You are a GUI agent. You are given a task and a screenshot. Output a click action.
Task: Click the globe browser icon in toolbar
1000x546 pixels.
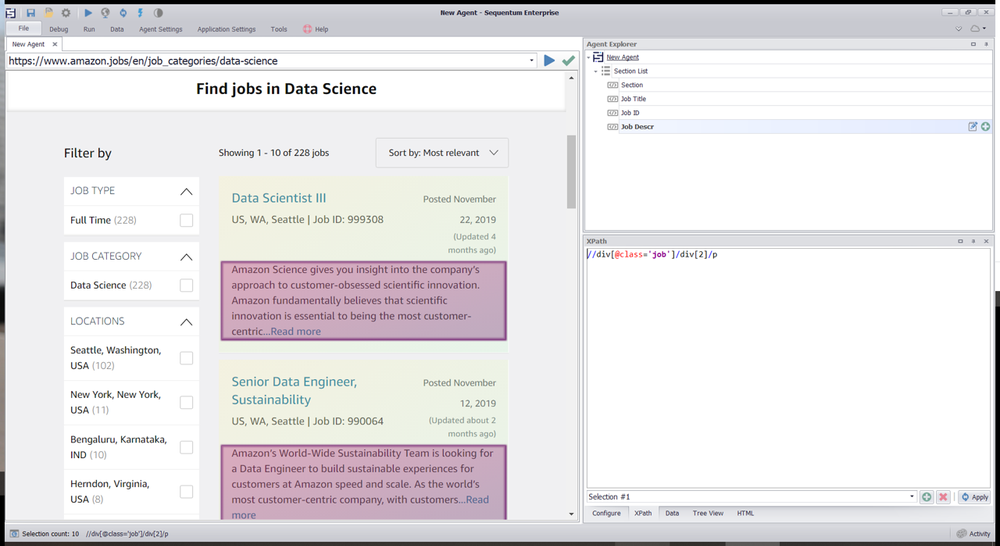point(105,13)
